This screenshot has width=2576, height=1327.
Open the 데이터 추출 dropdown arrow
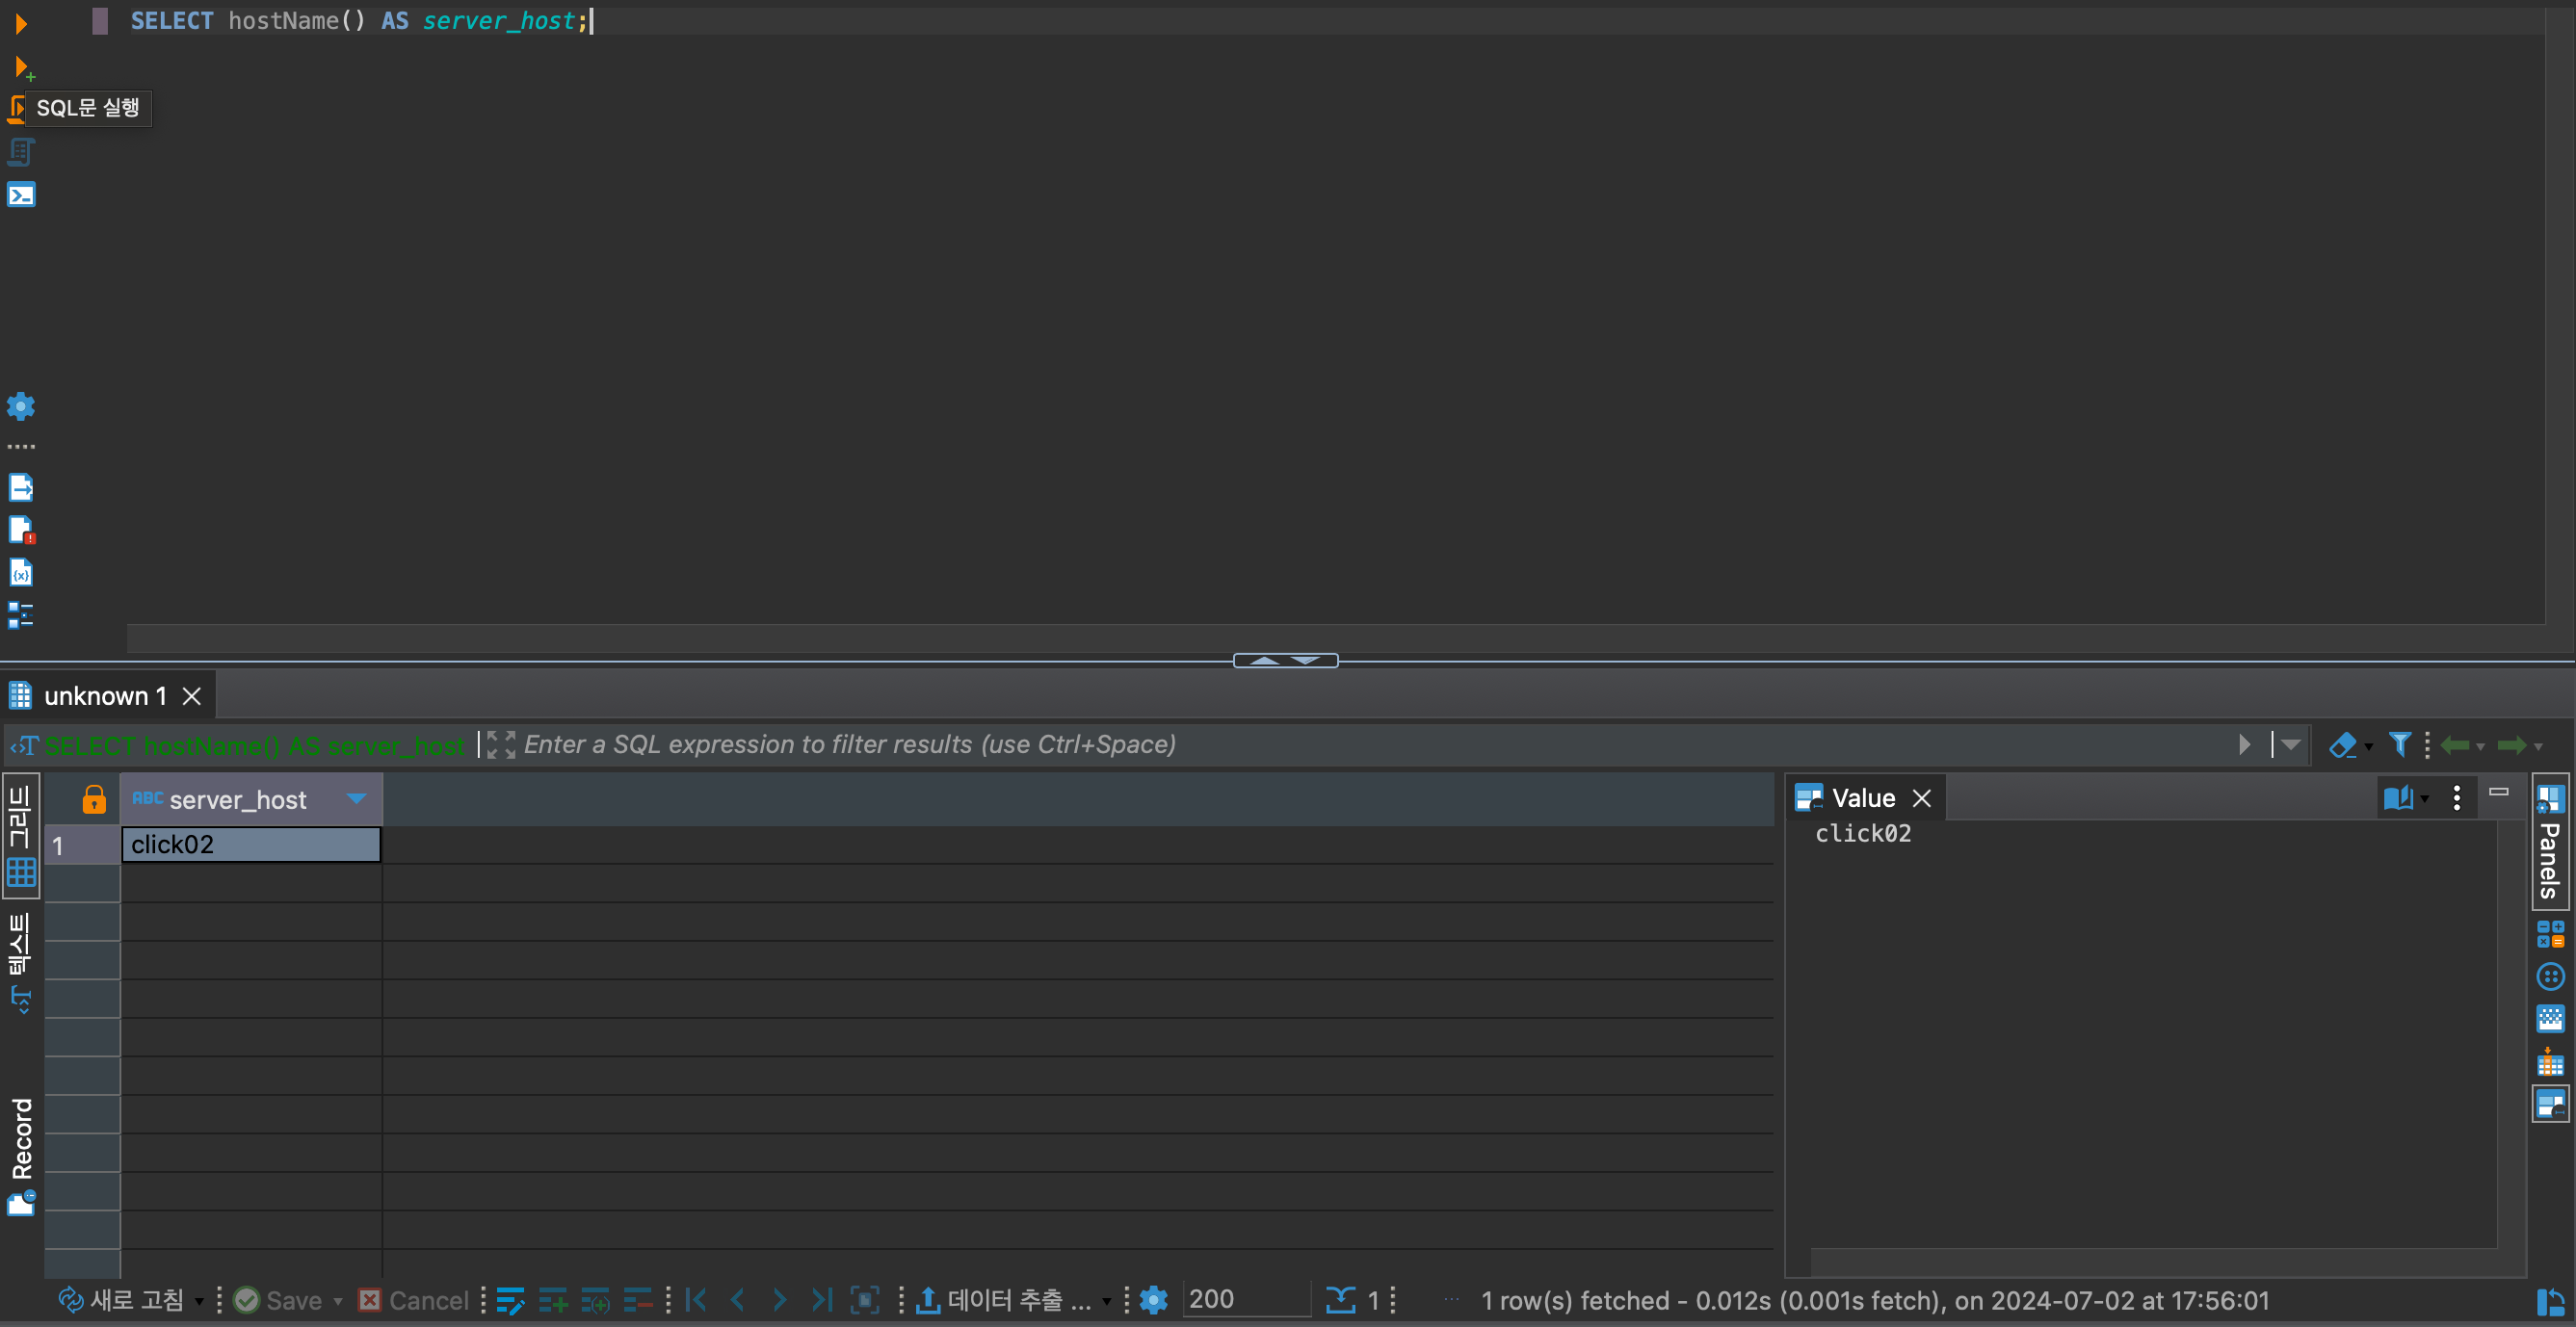pyautogui.click(x=1107, y=1301)
